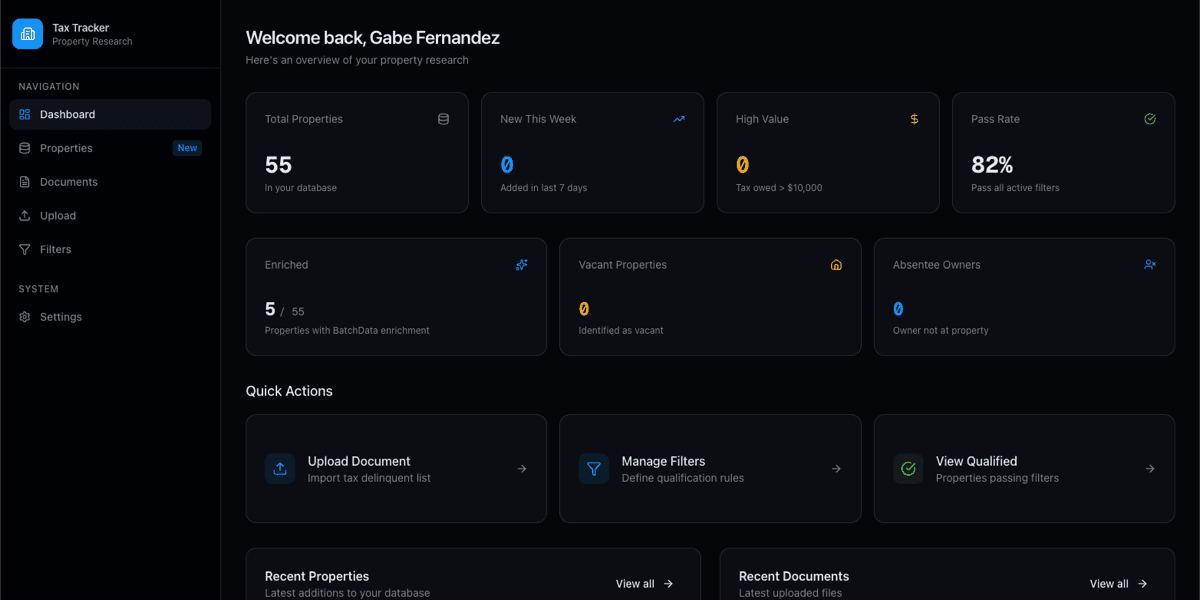Viewport: 1200px width, 600px height.
Task: Click the upload icon in Upload Document tile
Action: tap(280, 469)
